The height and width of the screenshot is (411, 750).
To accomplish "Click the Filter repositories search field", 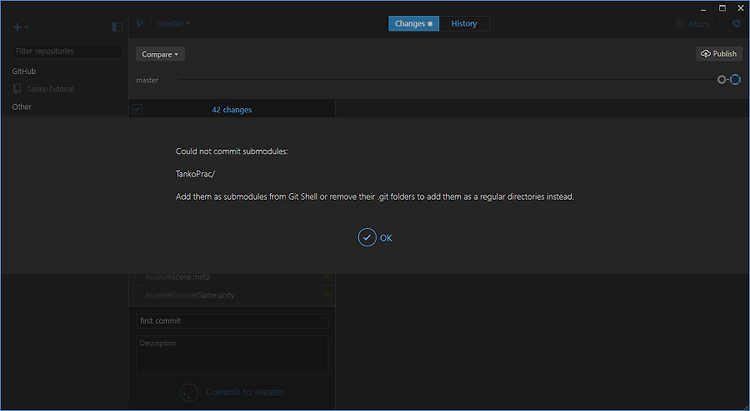I will point(67,51).
